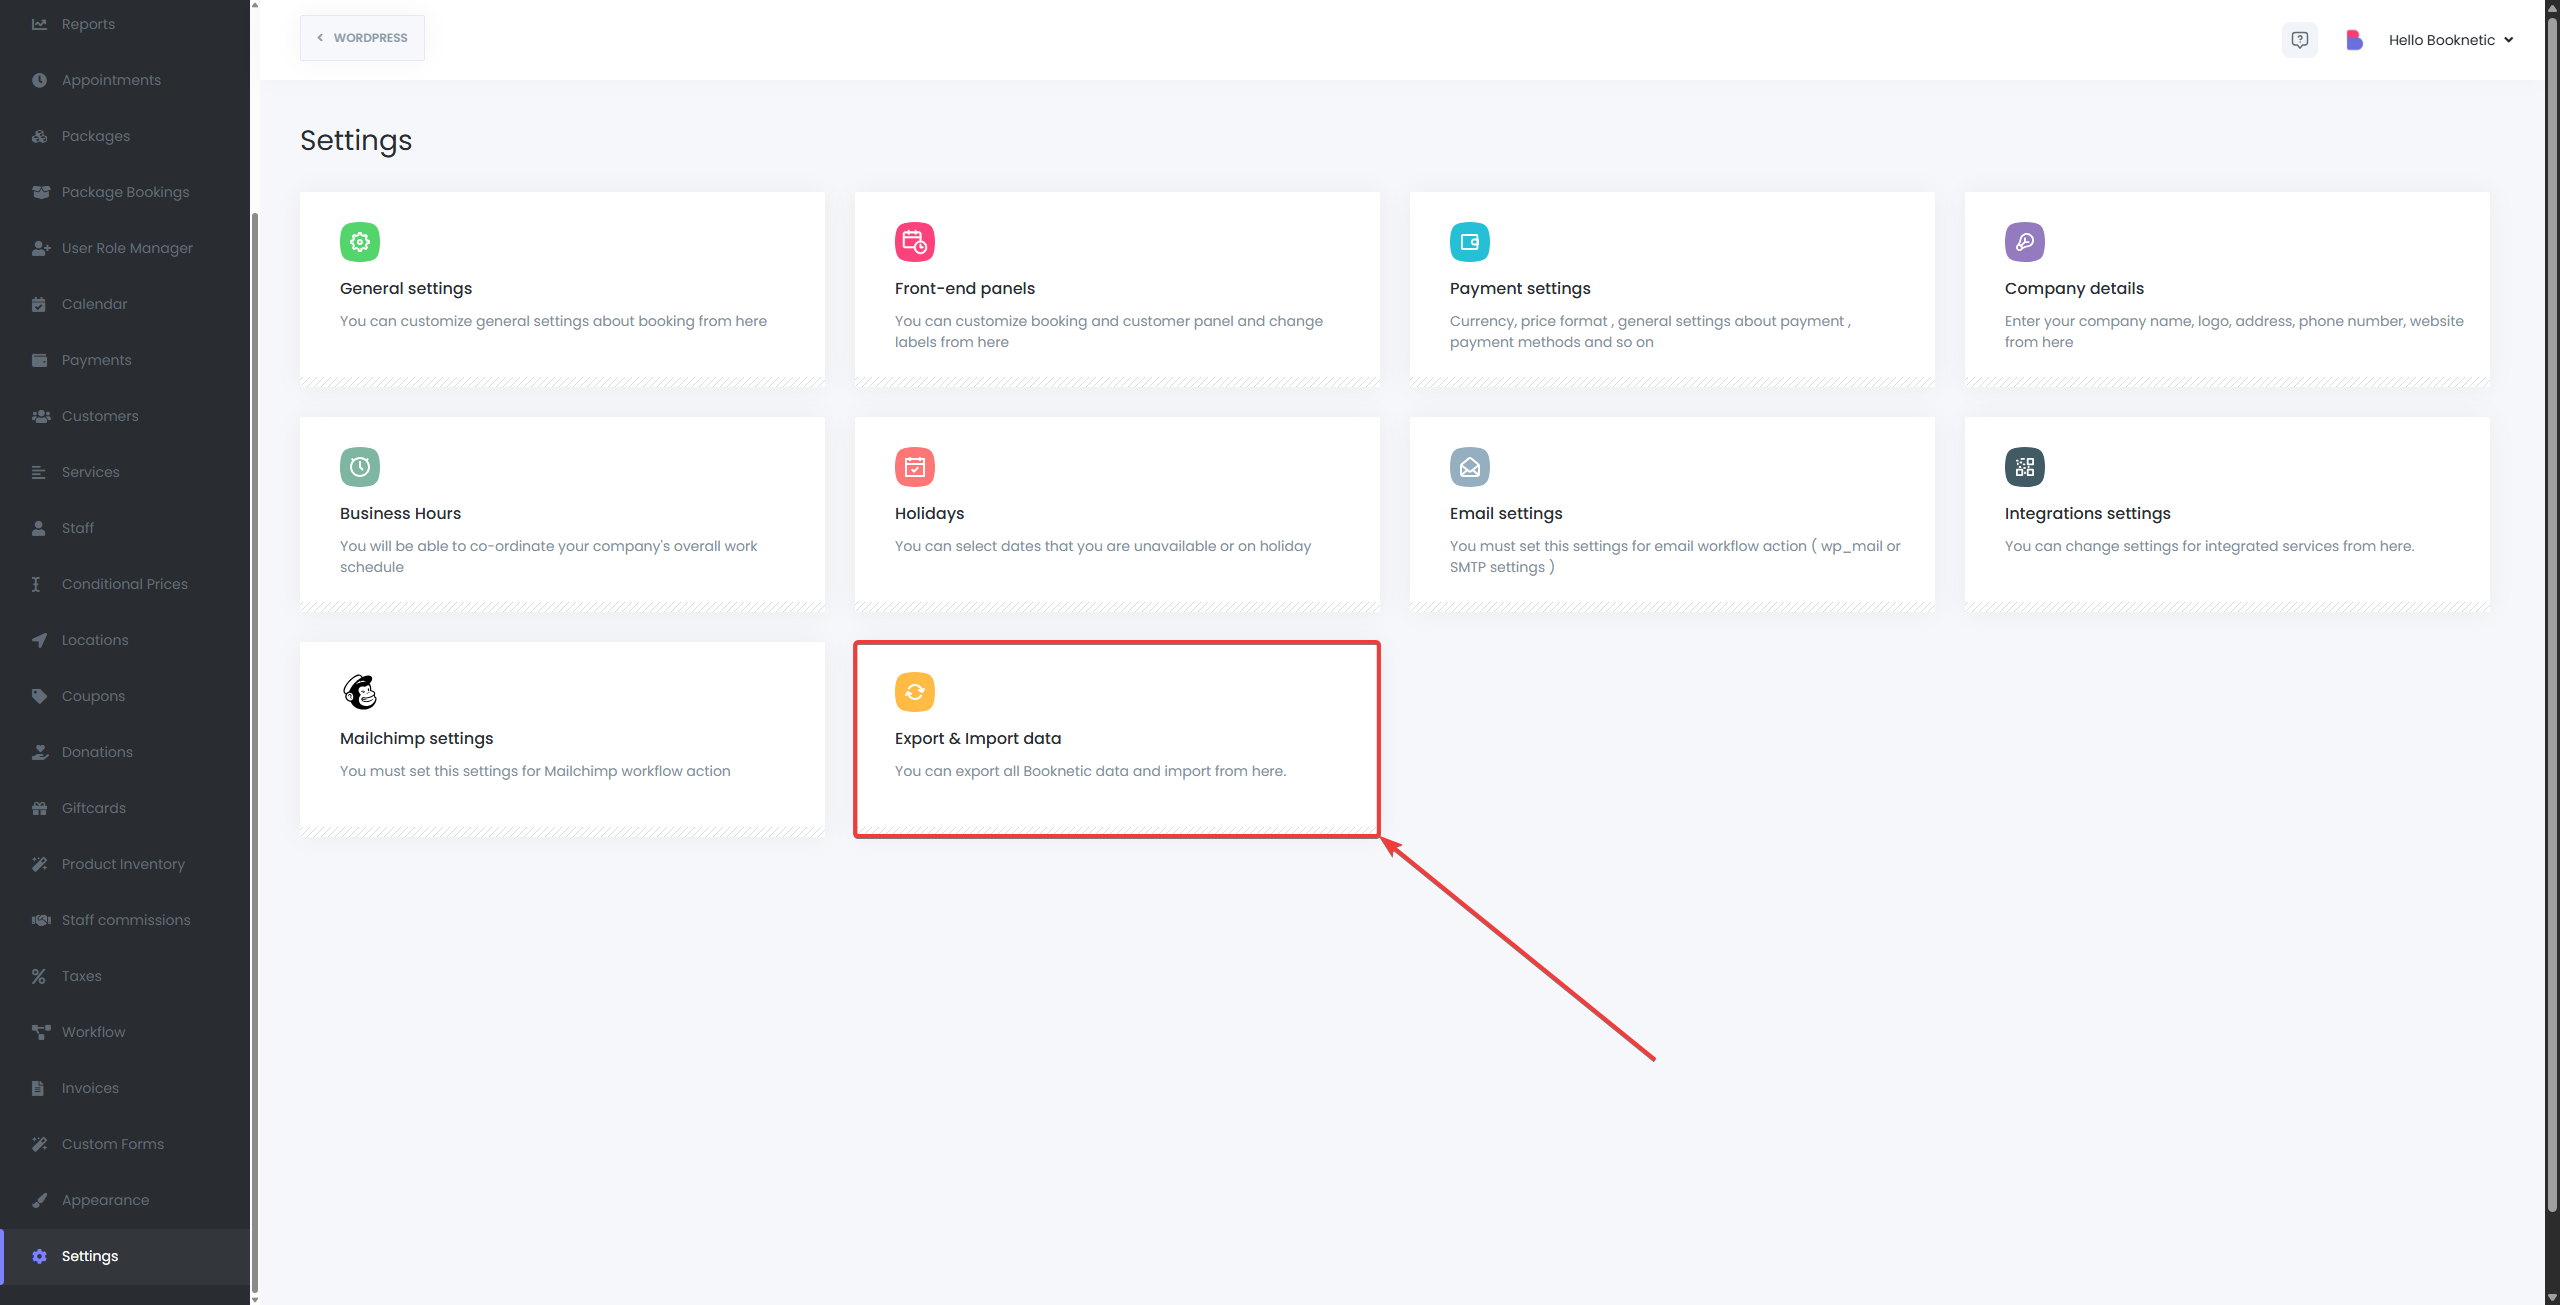Viewport: 2560px width, 1305px height.
Task: Click the Company details key icon
Action: (2024, 242)
